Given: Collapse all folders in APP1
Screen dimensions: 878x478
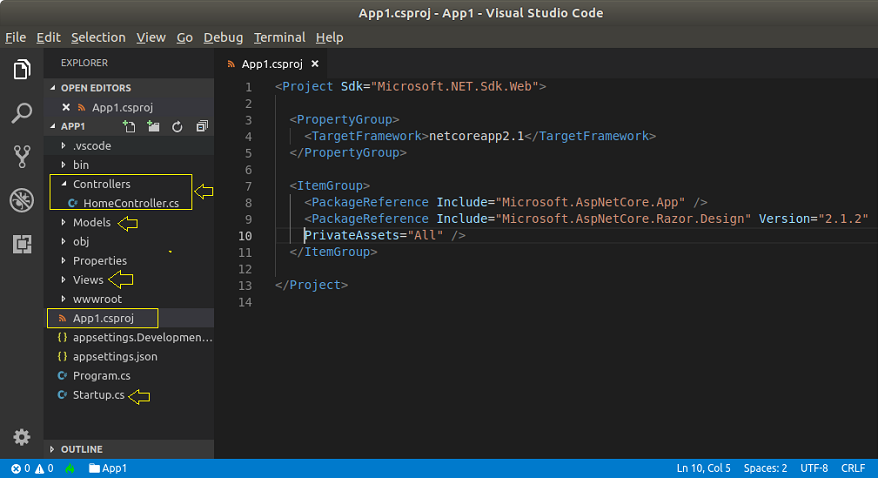Looking at the screenshot, I should click(202, 126).
